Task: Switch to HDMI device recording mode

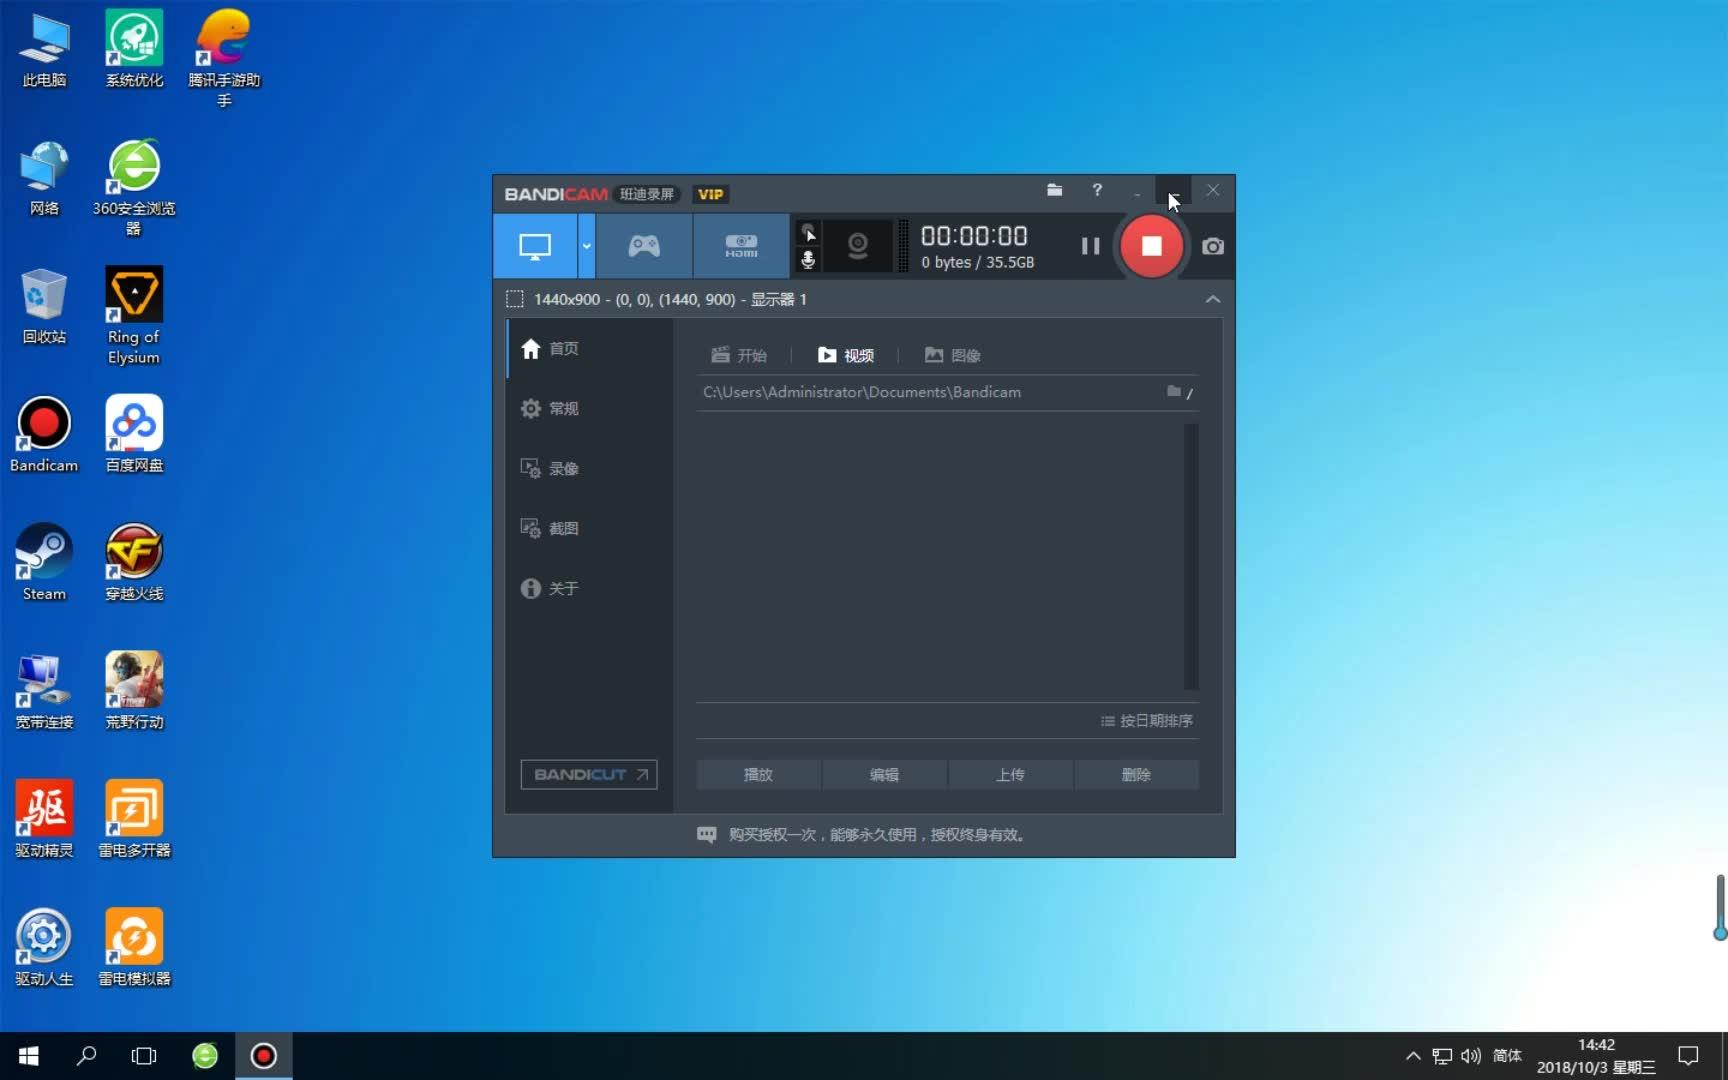Action: click(x=741, y=246)
